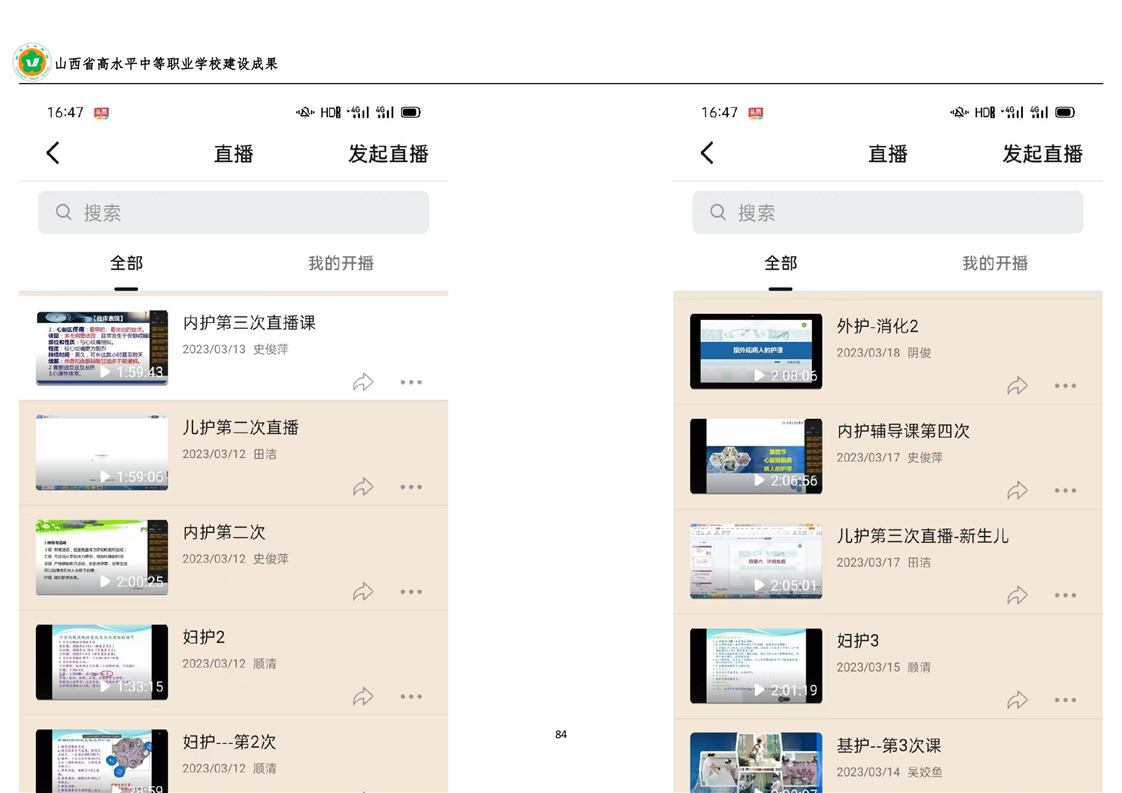Screen dimensions: 1122x793
Task: Open more options for 妇护3
Action: tap(1065, 700)
